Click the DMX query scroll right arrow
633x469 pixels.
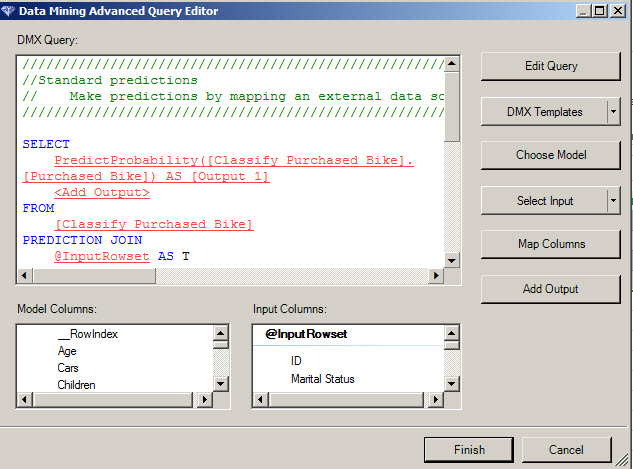pos(436,276)
